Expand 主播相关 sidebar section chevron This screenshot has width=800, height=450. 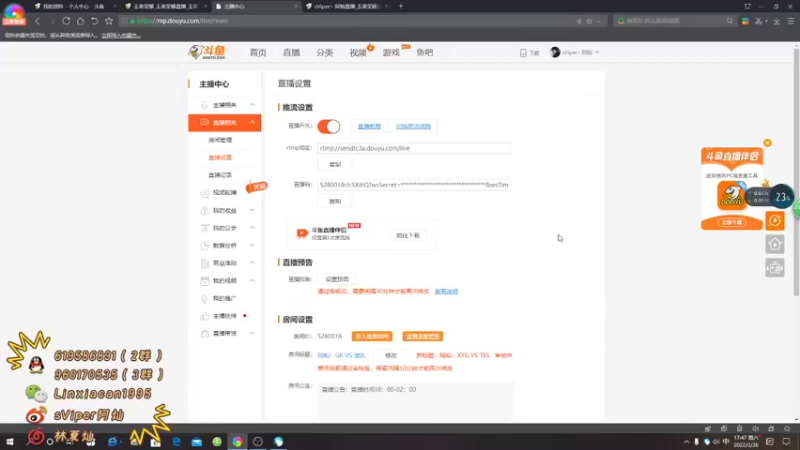252,105
